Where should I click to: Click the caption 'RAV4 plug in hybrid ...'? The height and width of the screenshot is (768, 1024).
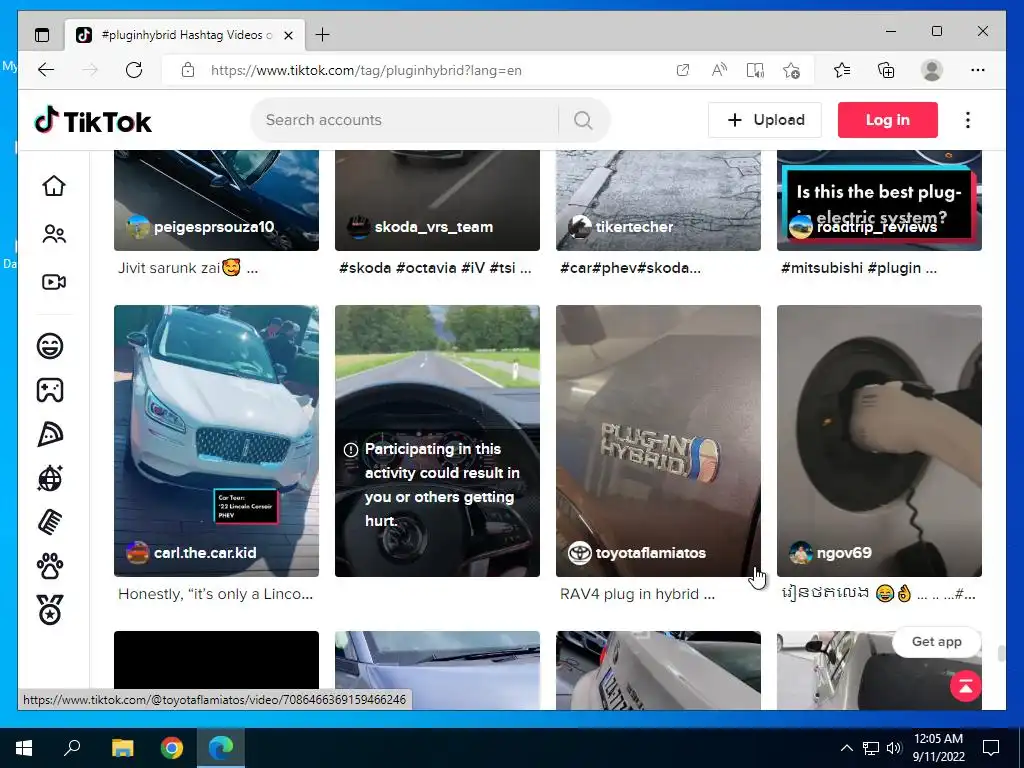coord(637,594)
